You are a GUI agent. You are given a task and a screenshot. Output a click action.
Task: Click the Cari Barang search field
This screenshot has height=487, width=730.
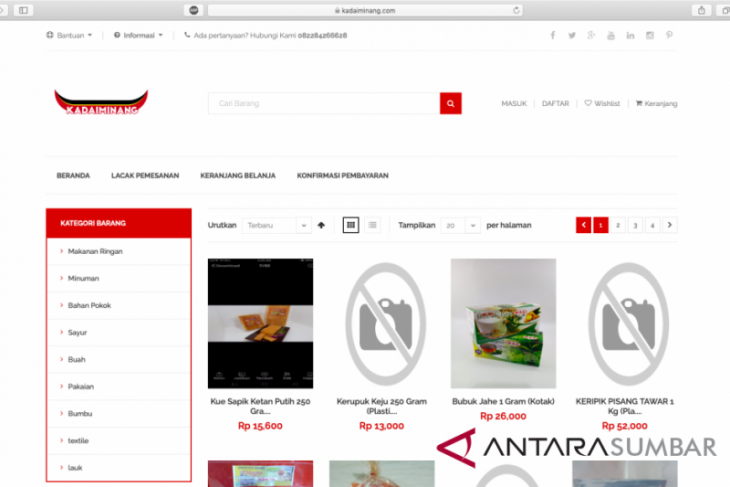click(x=324, y=103)
